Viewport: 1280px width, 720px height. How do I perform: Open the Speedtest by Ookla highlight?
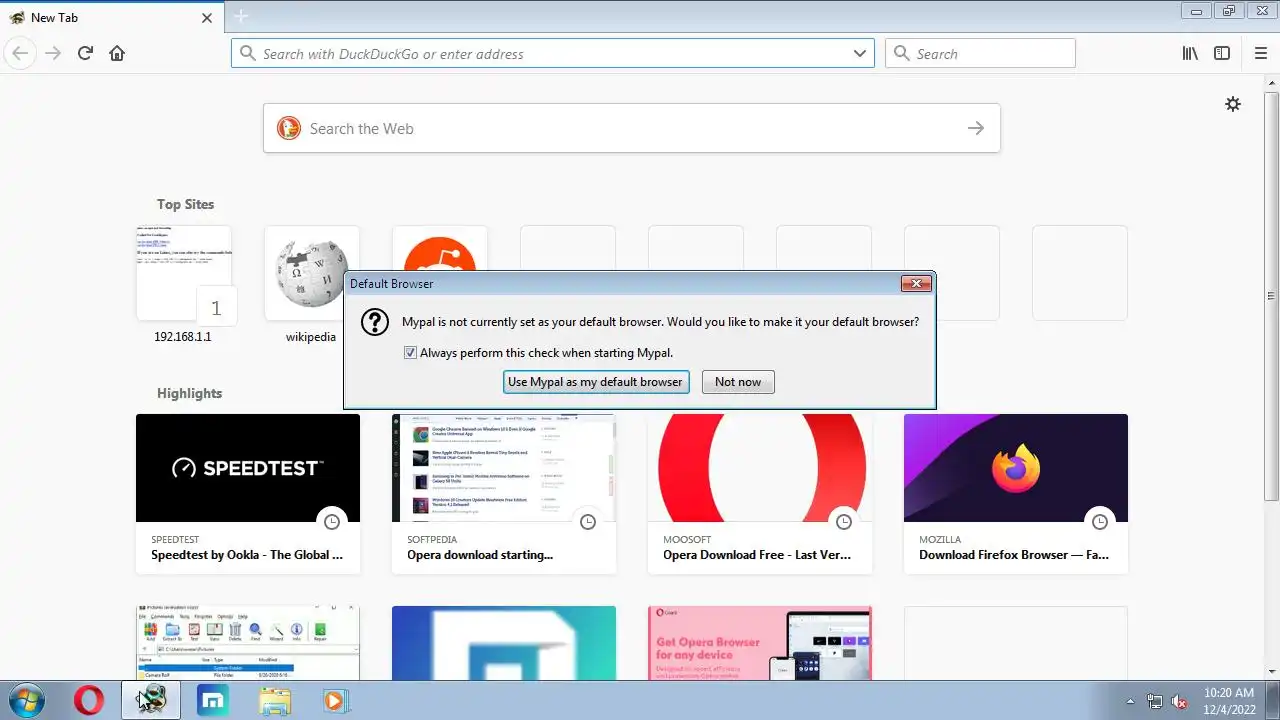click(x=248, y=494)
